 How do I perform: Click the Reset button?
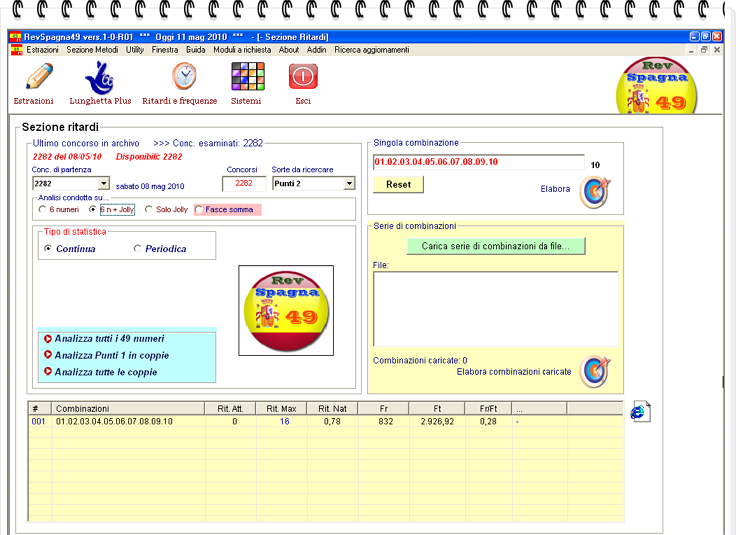pos(399,184)
